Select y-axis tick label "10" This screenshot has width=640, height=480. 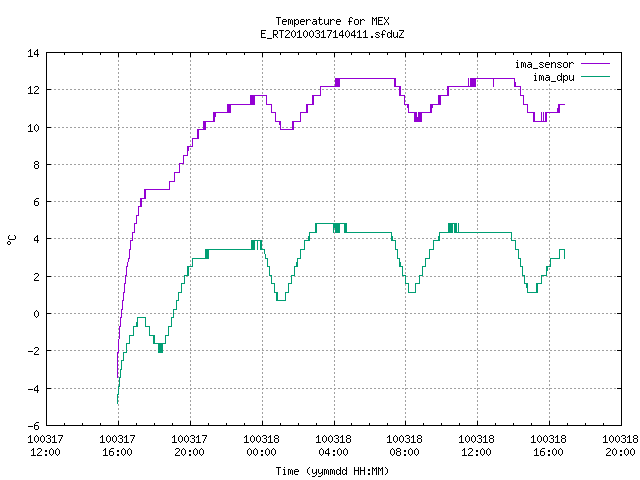coord(33,128)
